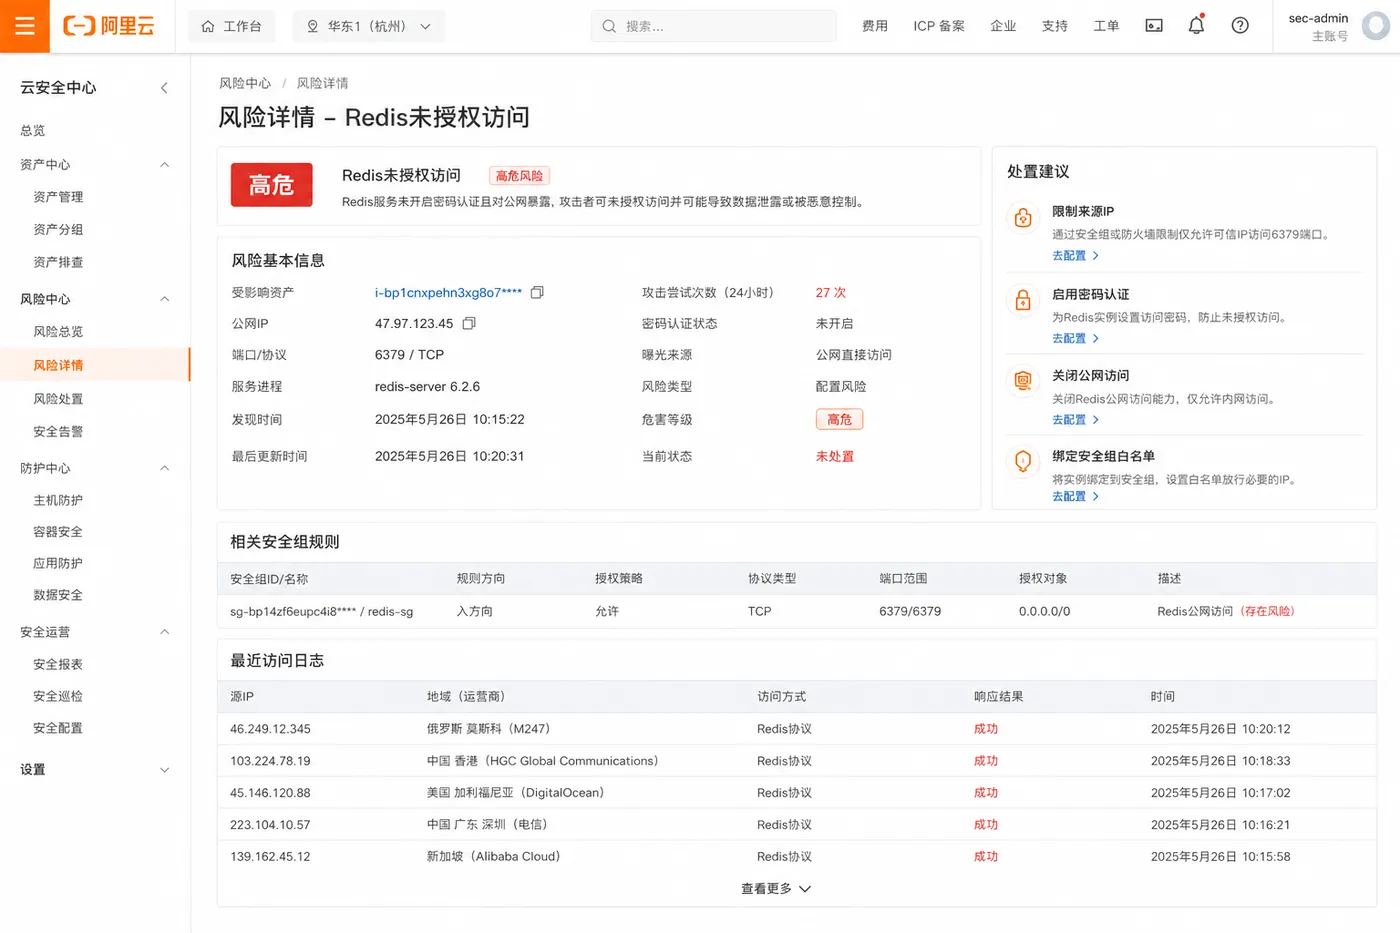Open affected asset i-bp1cnxpehn3xg8o7****
The height and width of the screenshot is (933, 1400).
coord(448,293)
